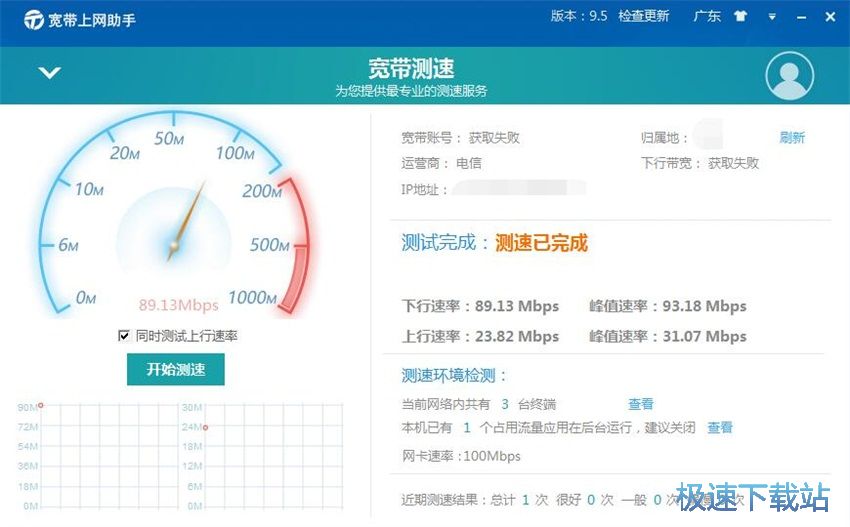Viewport: 850px width, 527px height.
Task: Collapse the panel with the chevron arrow
Action: 50,73
